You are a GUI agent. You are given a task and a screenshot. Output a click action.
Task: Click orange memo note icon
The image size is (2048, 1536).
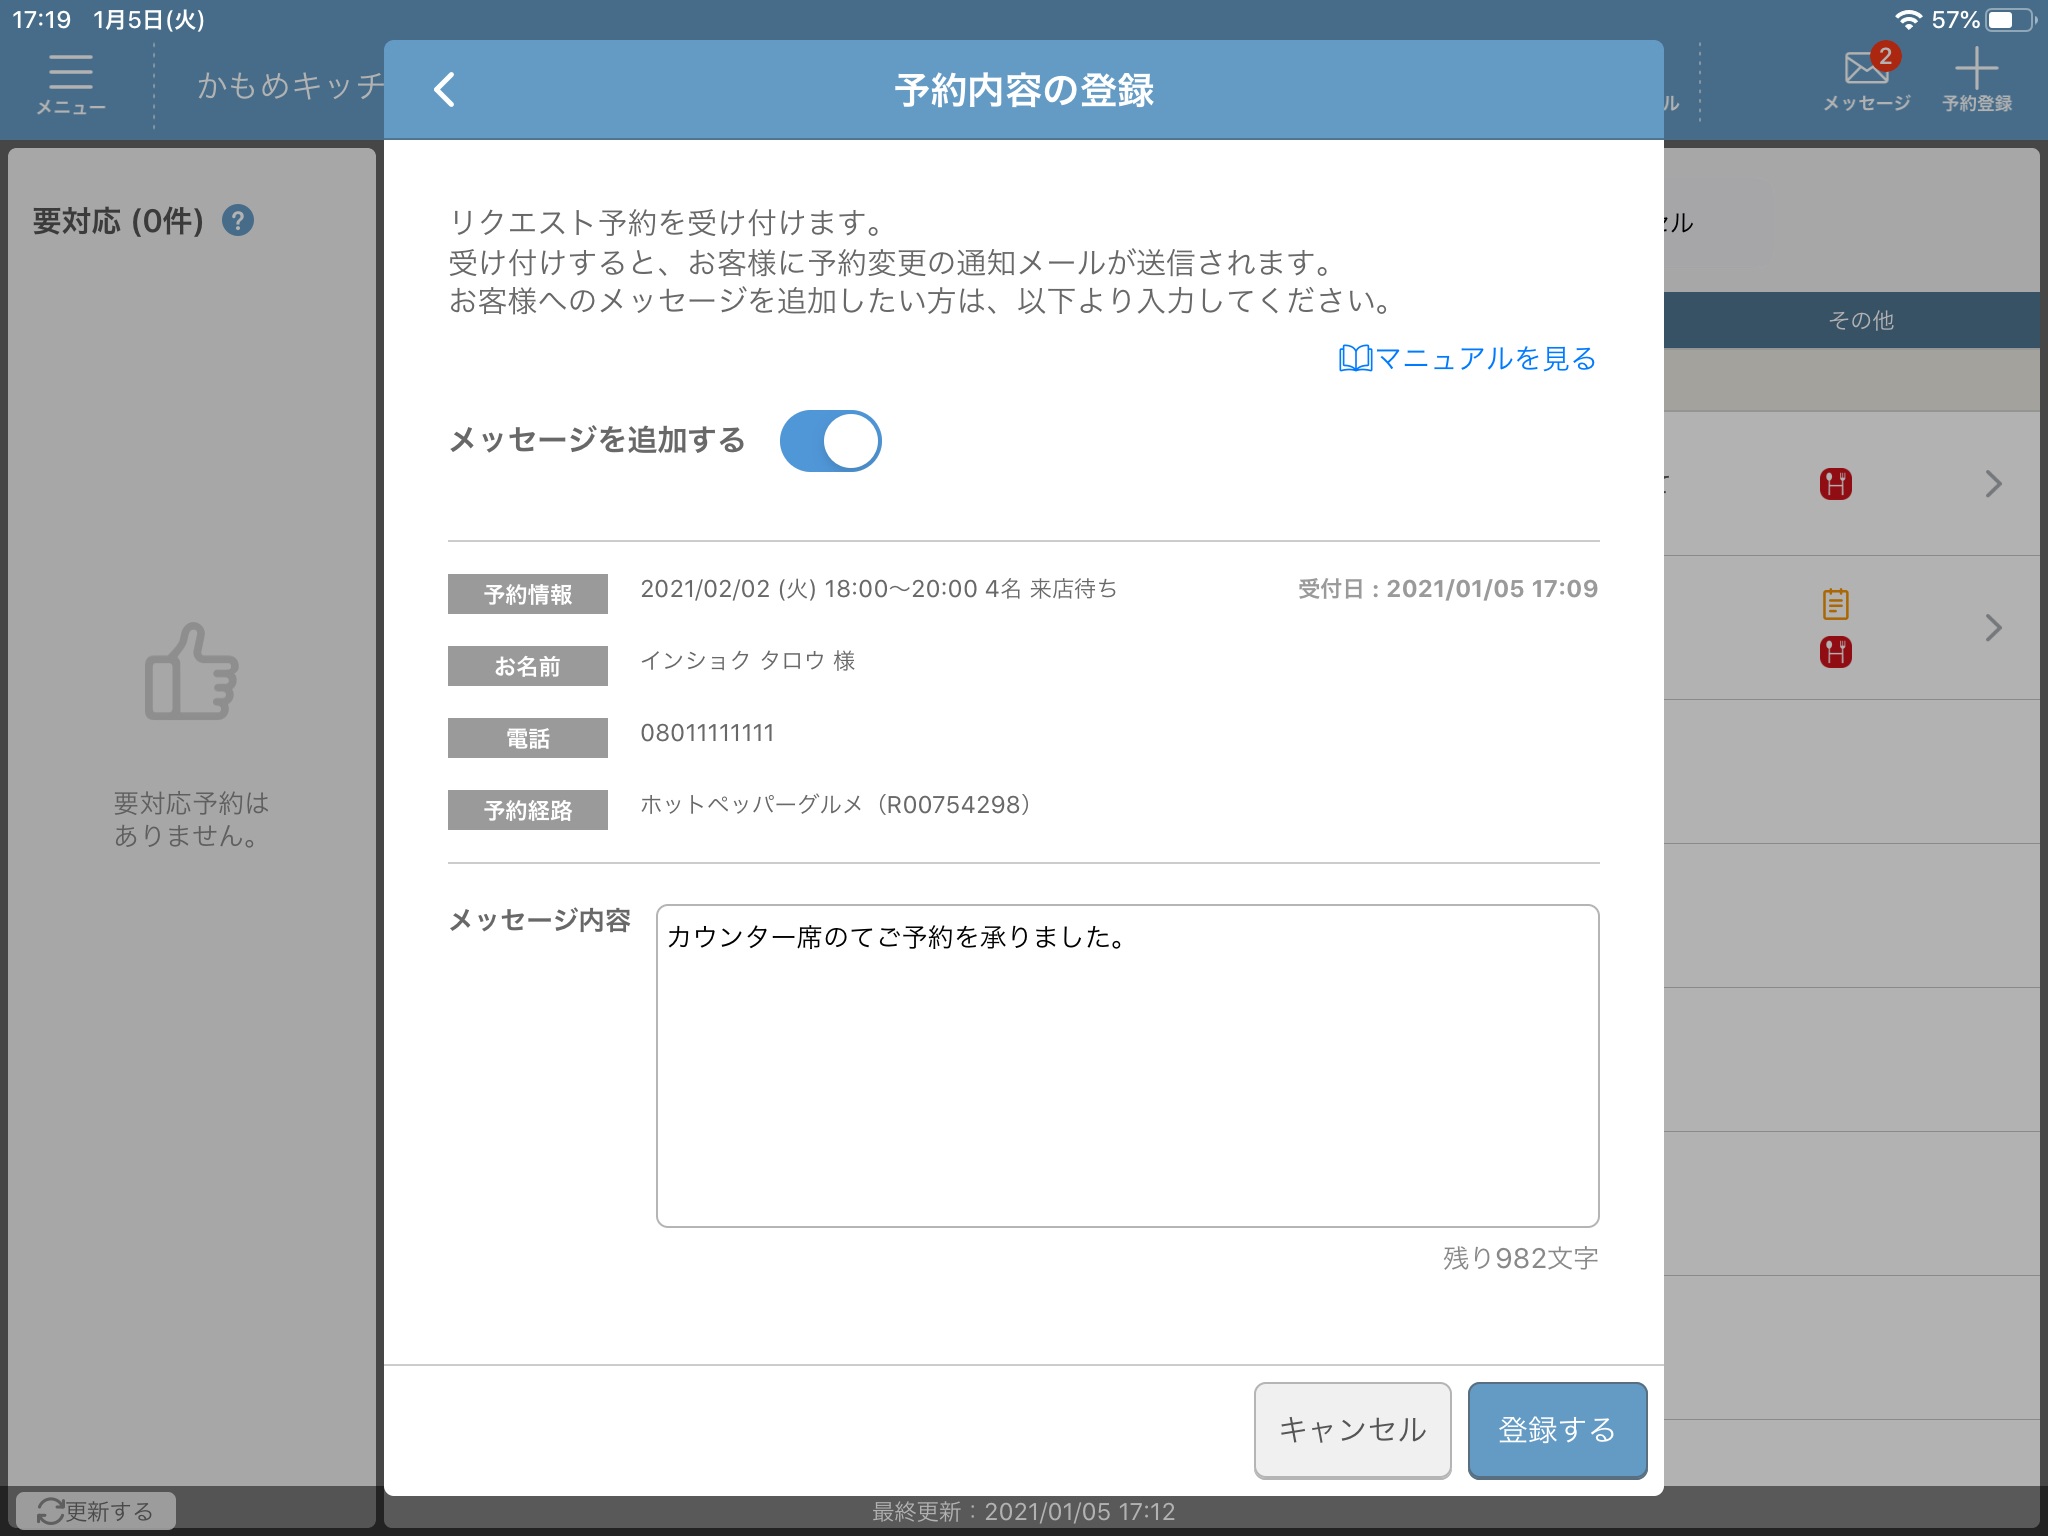[x=1835, y=603]
